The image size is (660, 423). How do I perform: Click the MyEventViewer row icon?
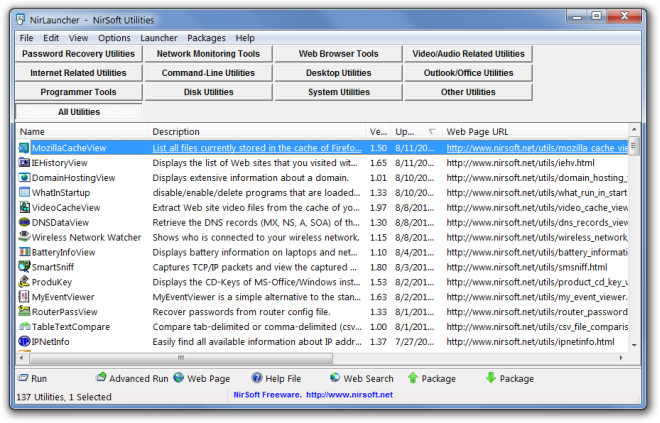point(24,297)
